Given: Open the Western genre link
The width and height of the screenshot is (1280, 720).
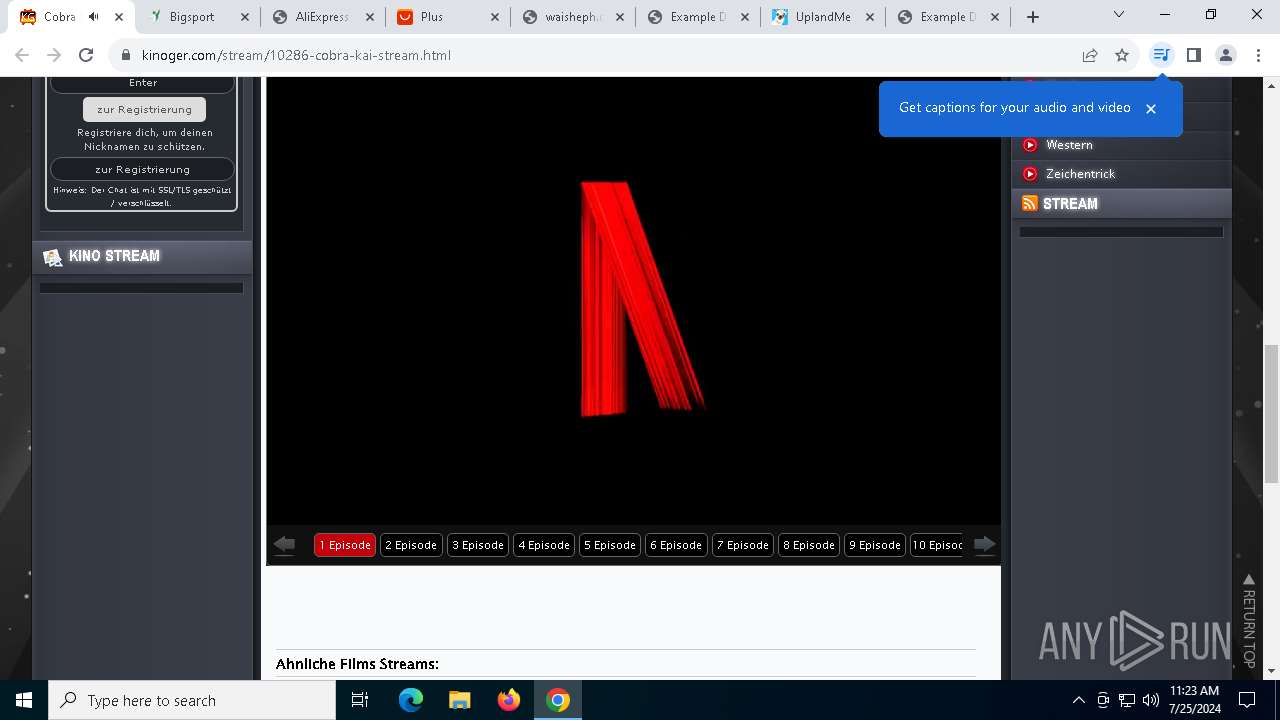Looking at the screenshot, I should point(1069,145).
